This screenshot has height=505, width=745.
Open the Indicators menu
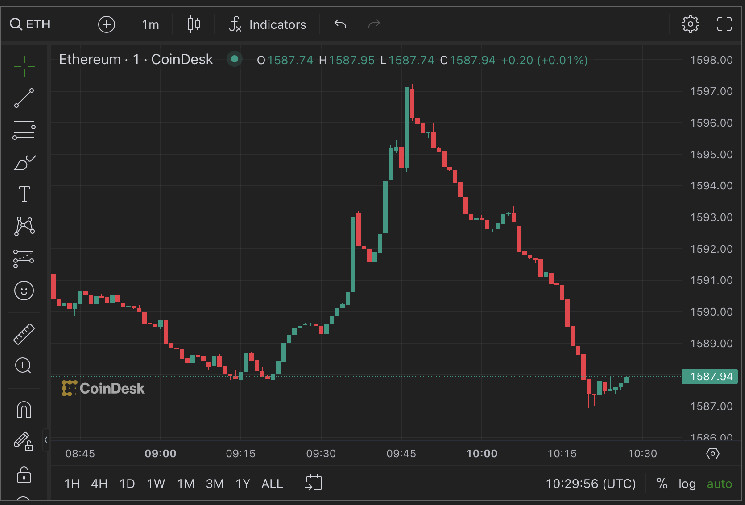(267, 24)
